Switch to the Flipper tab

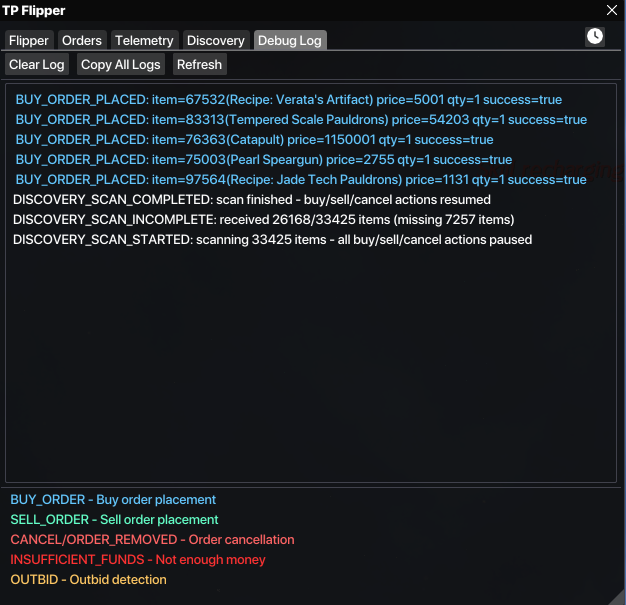[29, 41]
